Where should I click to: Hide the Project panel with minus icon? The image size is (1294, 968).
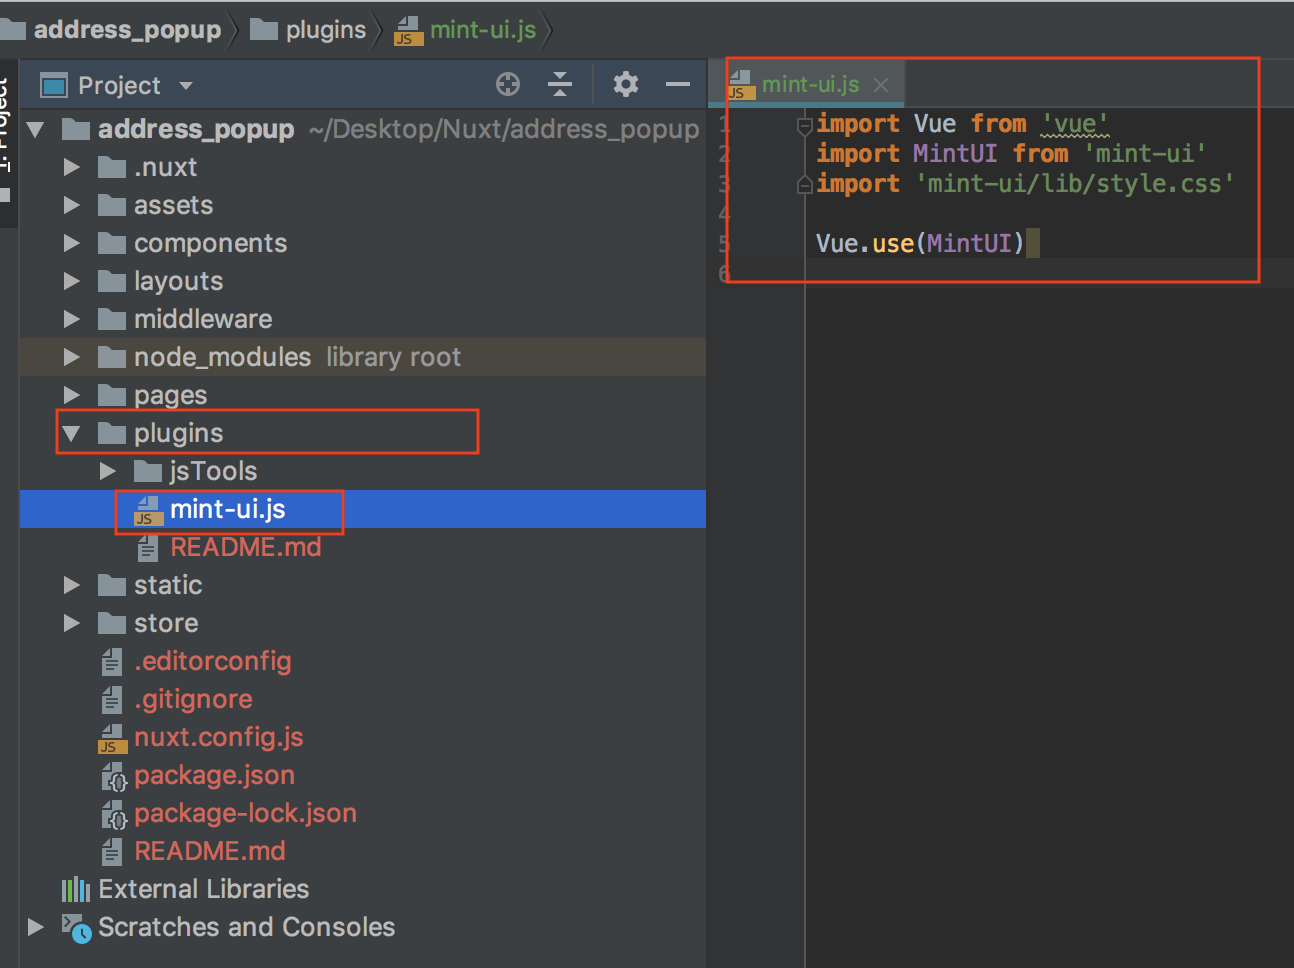tap(678, 85)
